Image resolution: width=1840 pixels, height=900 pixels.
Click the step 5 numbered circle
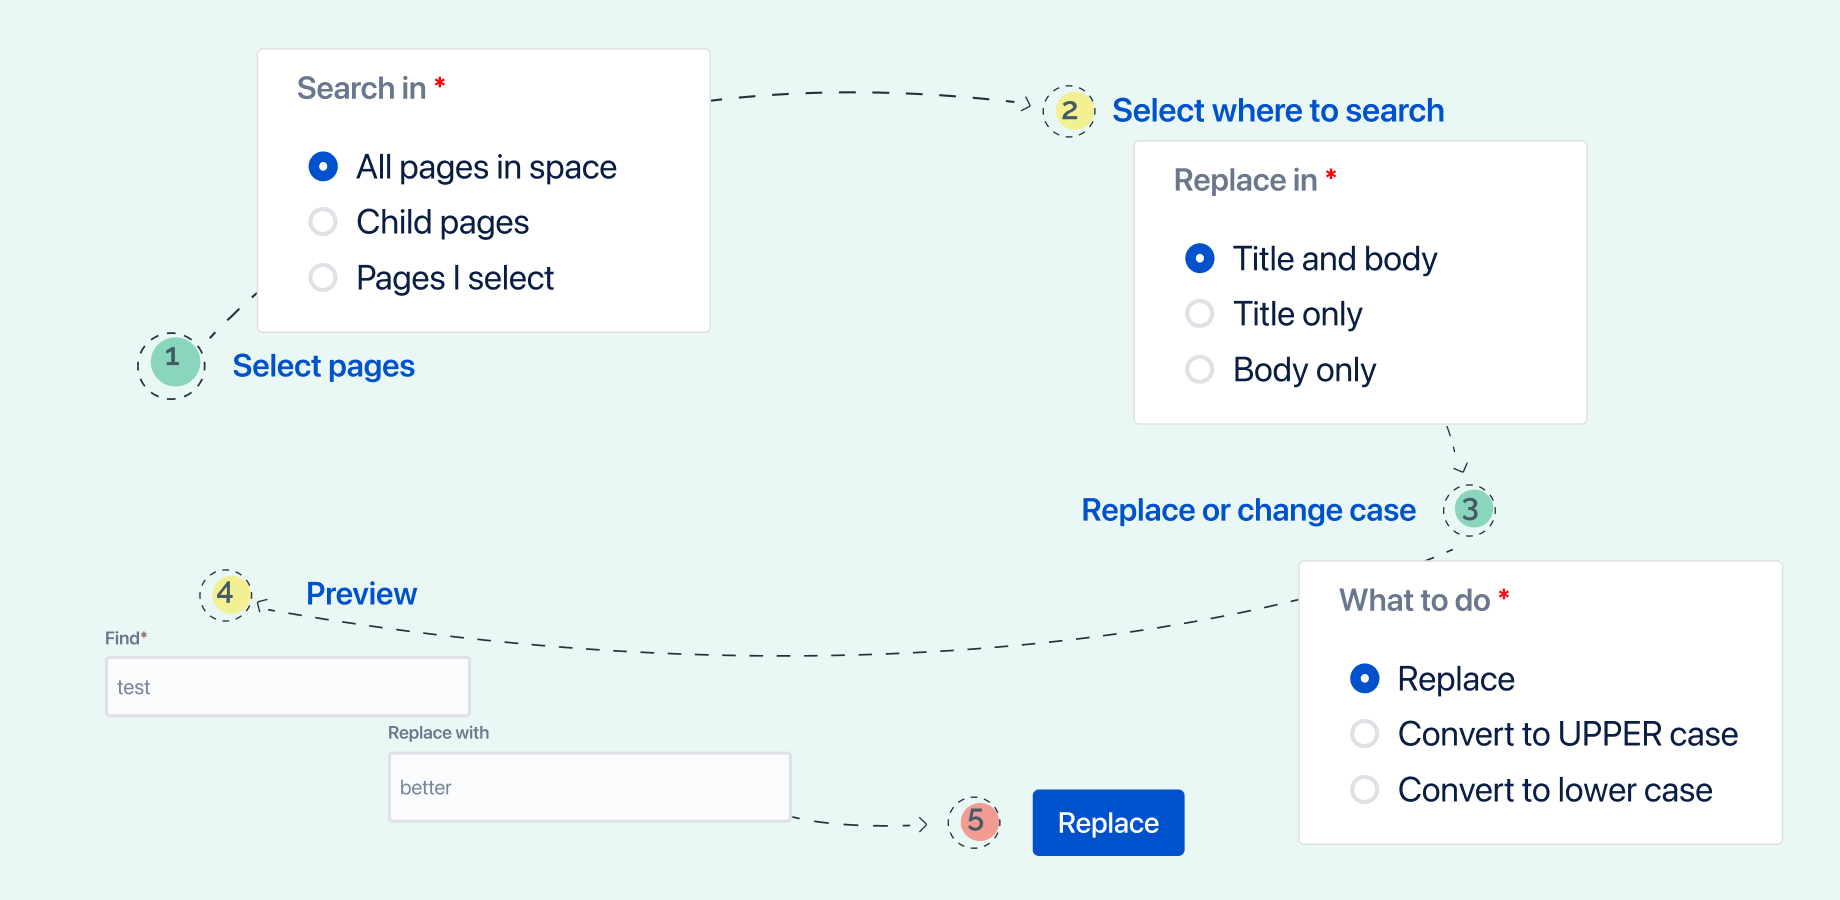pyautogui.click(x=975, y=822)
